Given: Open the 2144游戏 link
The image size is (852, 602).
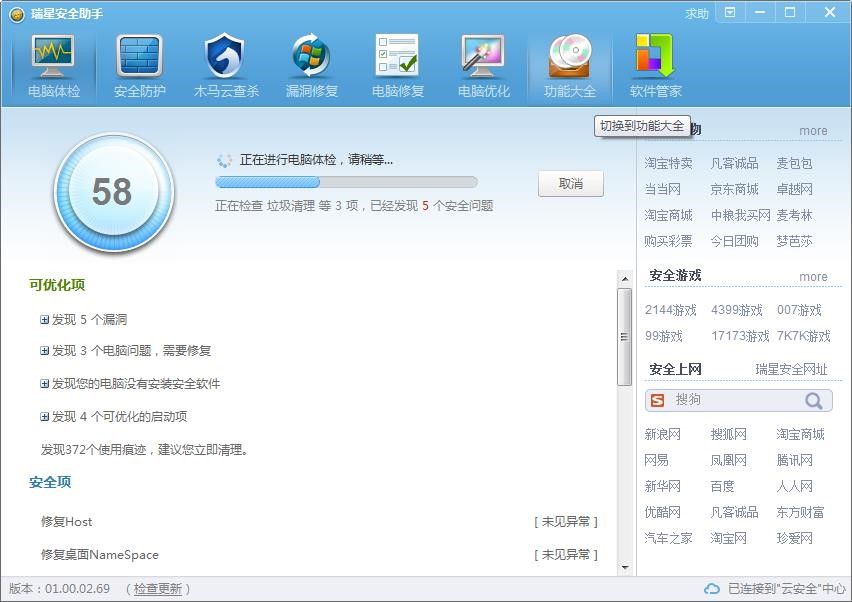Looking at the screenshot, I should 671,310.
